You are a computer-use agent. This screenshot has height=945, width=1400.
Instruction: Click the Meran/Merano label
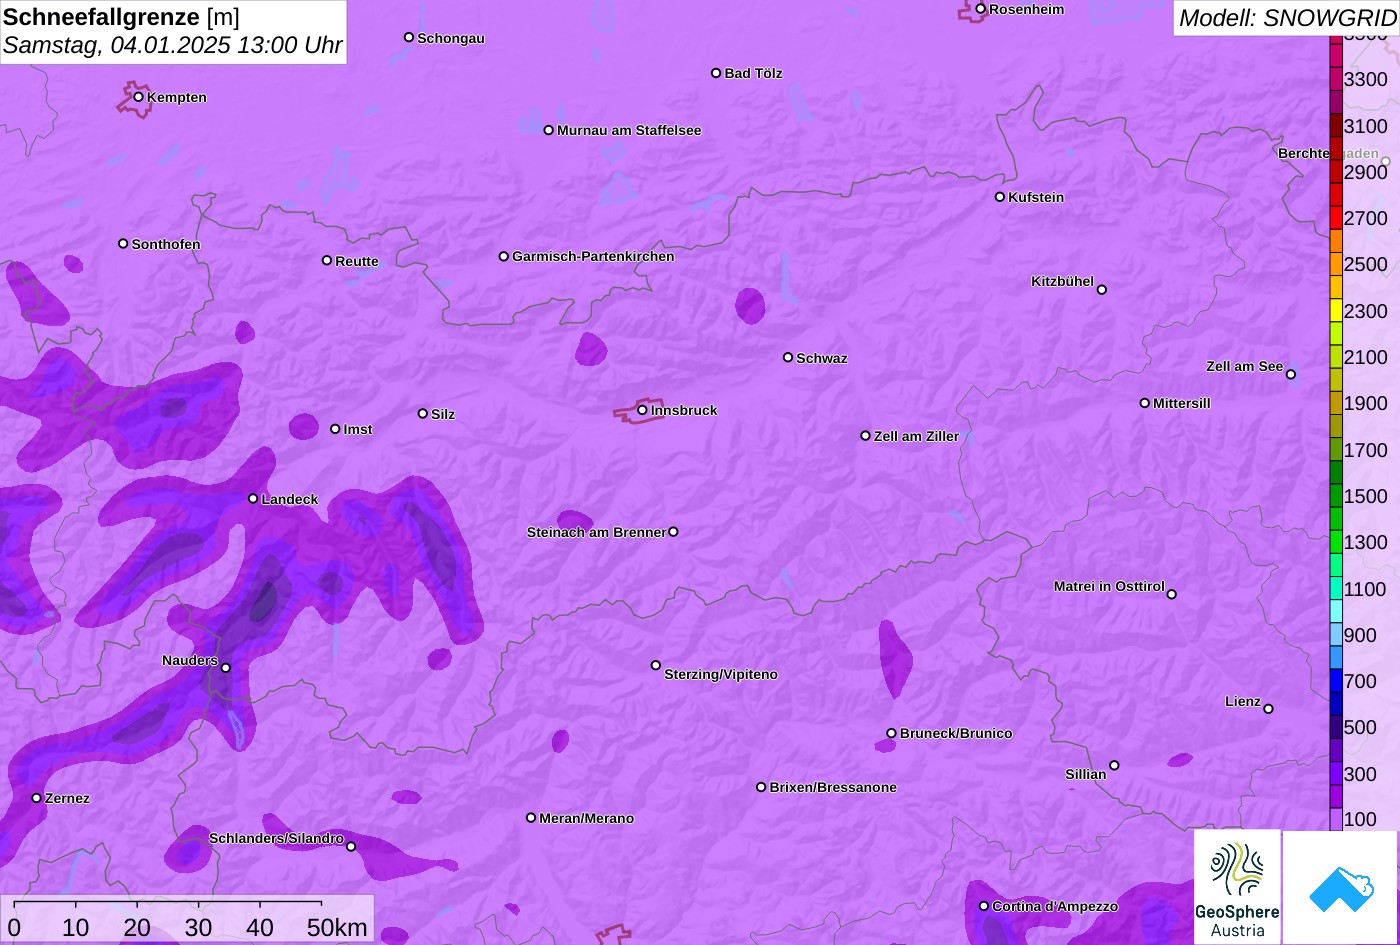click(x=587, y=818)
